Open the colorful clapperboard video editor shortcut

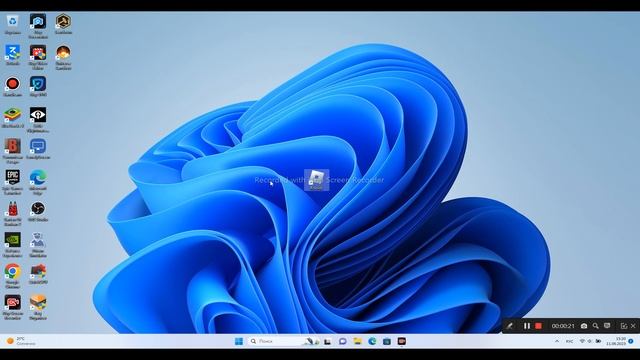click(38, 57)
